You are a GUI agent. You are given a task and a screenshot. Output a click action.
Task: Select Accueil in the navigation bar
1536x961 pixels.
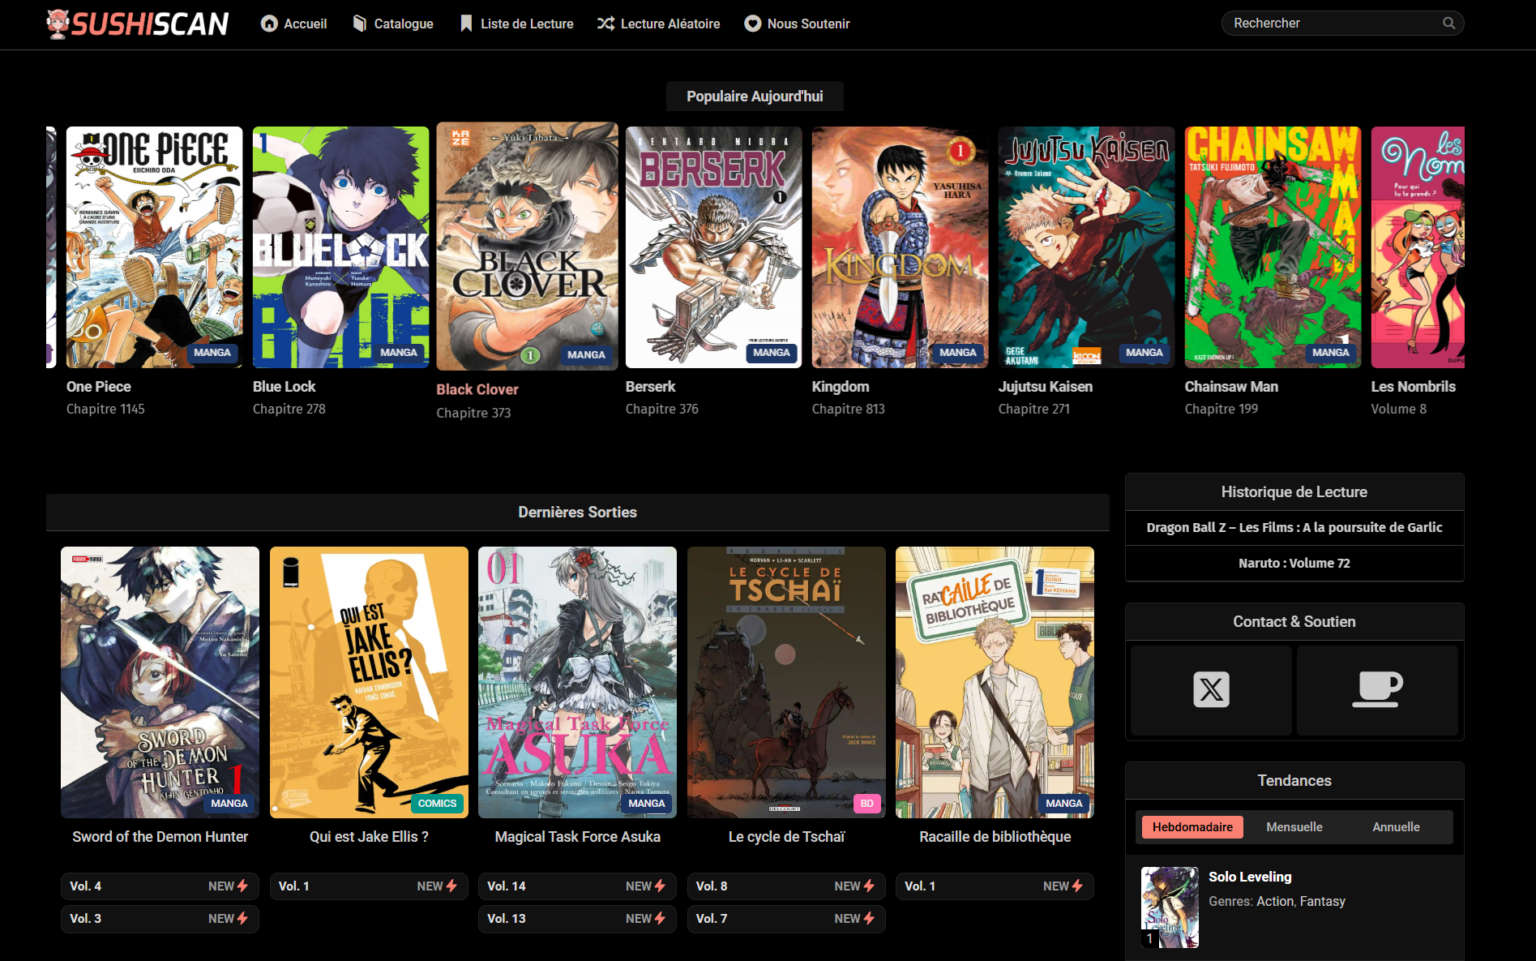pyautogui.click(x=303, y=23)
